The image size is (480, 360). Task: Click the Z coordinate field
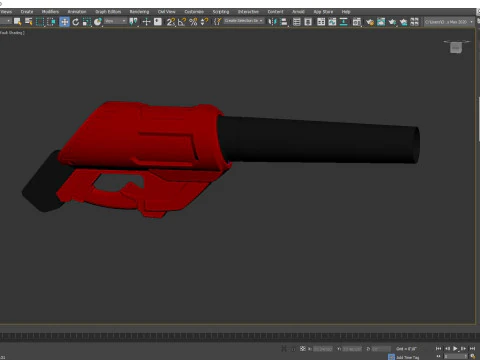pyautogui.click(x=380, y=349)
